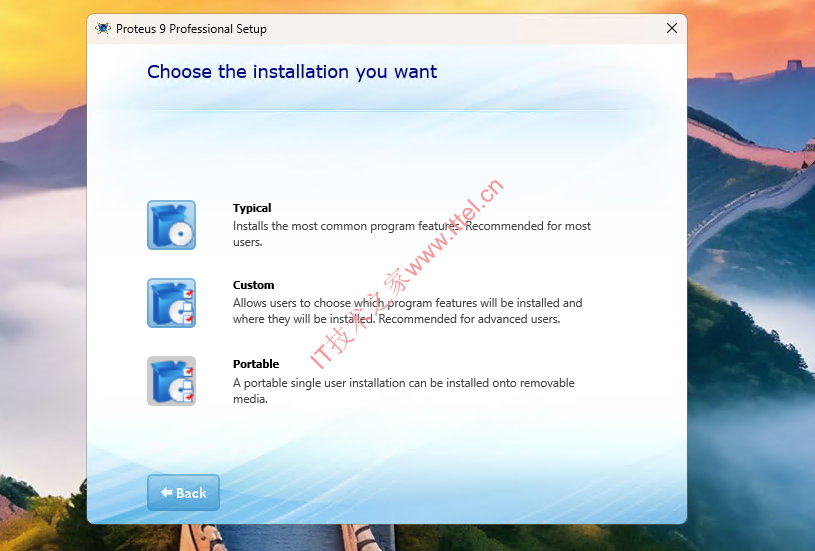The height and width of the screenshot is (551, 815).
Task: Click the 'Allows users to choose which program features' description
Action: [408, 311]
